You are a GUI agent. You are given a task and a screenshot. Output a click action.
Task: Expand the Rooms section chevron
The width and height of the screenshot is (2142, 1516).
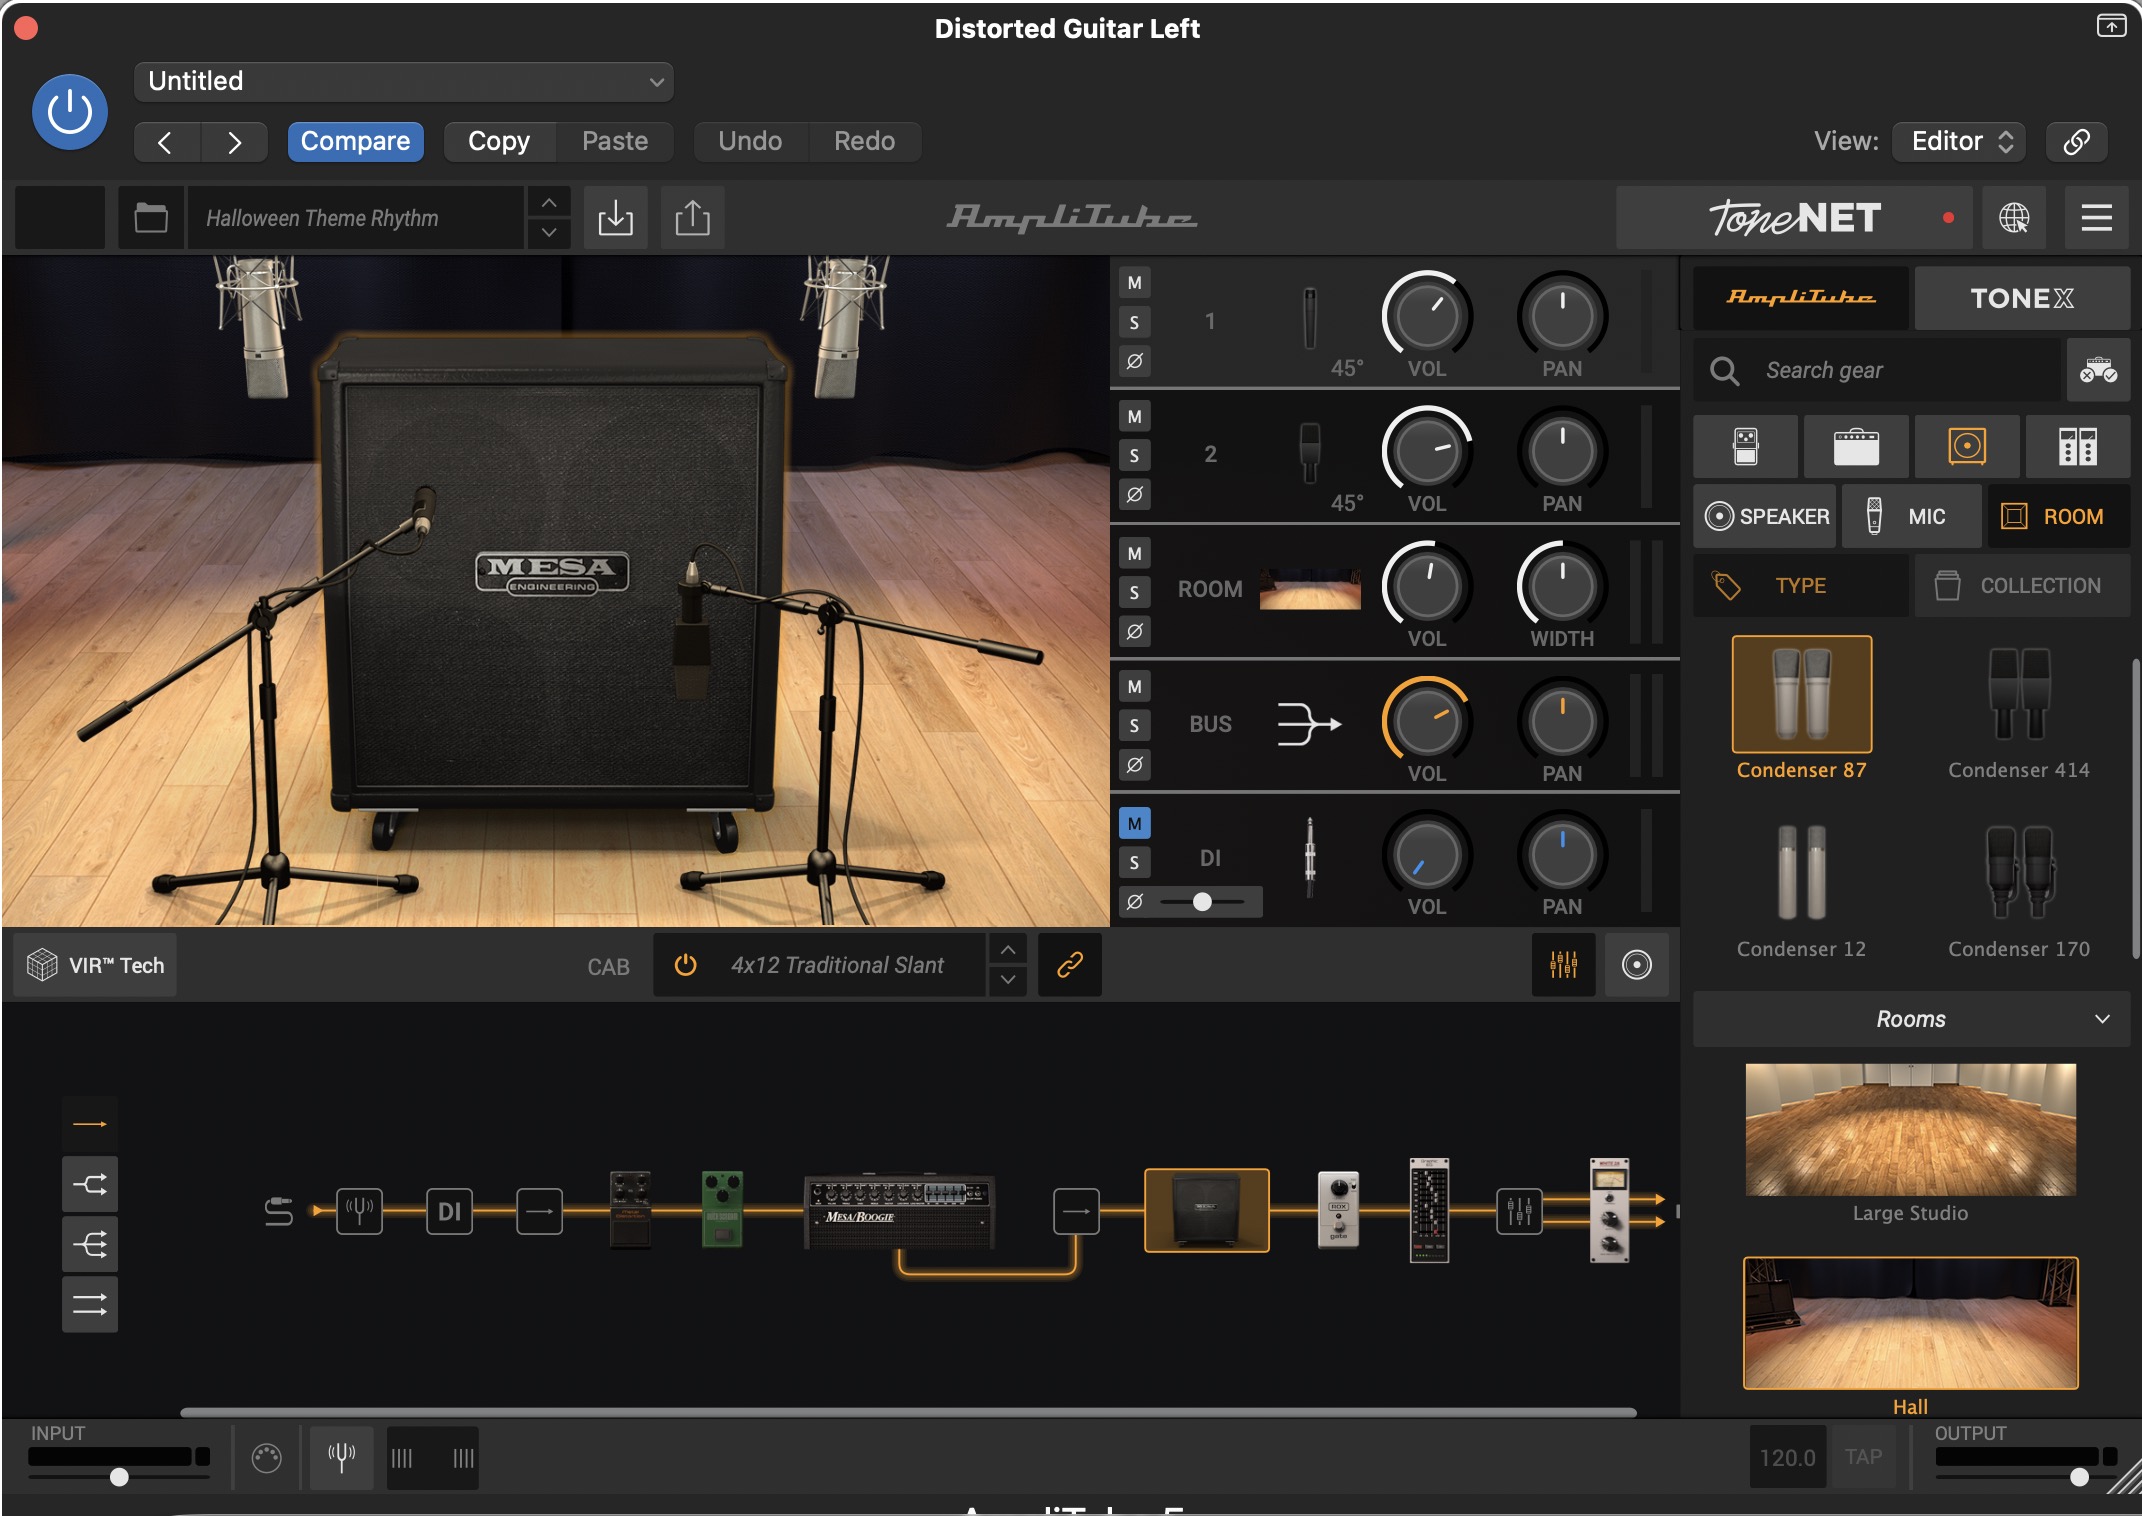[x=2102, y=1019]
